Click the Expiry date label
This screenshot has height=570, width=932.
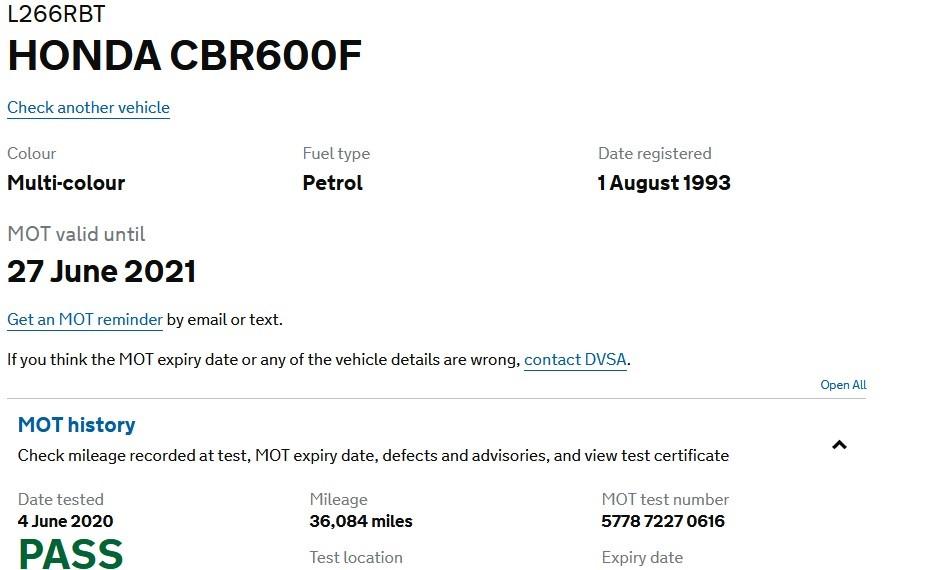[x=642, y=558]
